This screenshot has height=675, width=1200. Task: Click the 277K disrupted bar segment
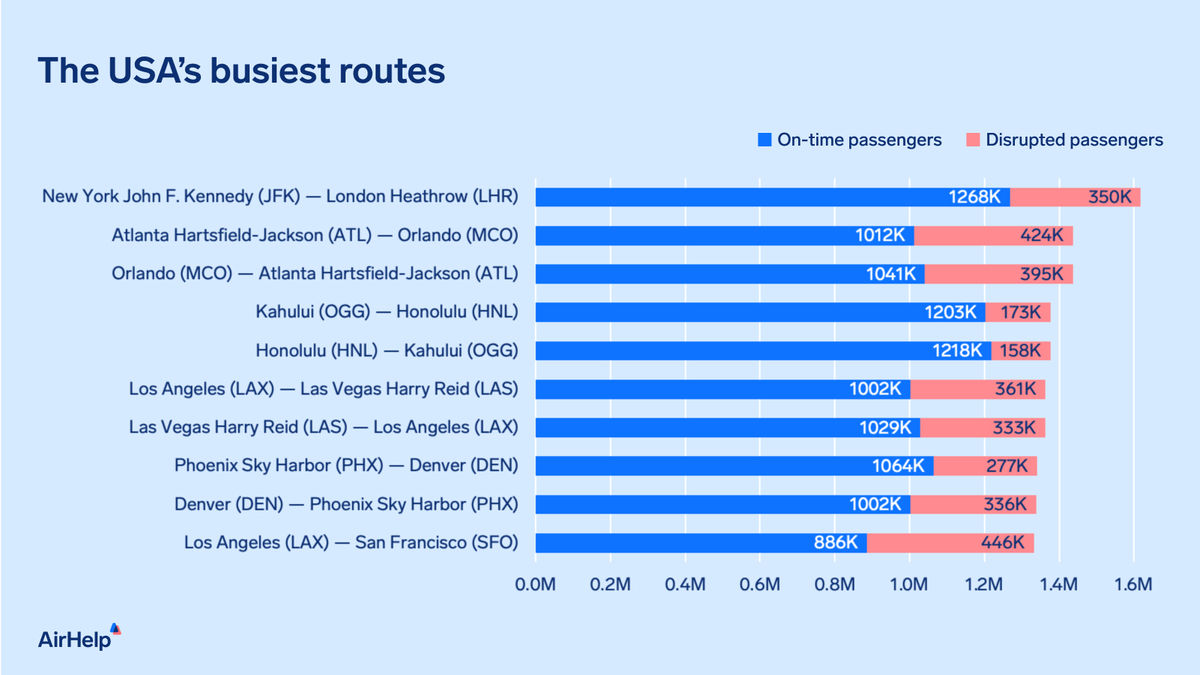point(985,466)
